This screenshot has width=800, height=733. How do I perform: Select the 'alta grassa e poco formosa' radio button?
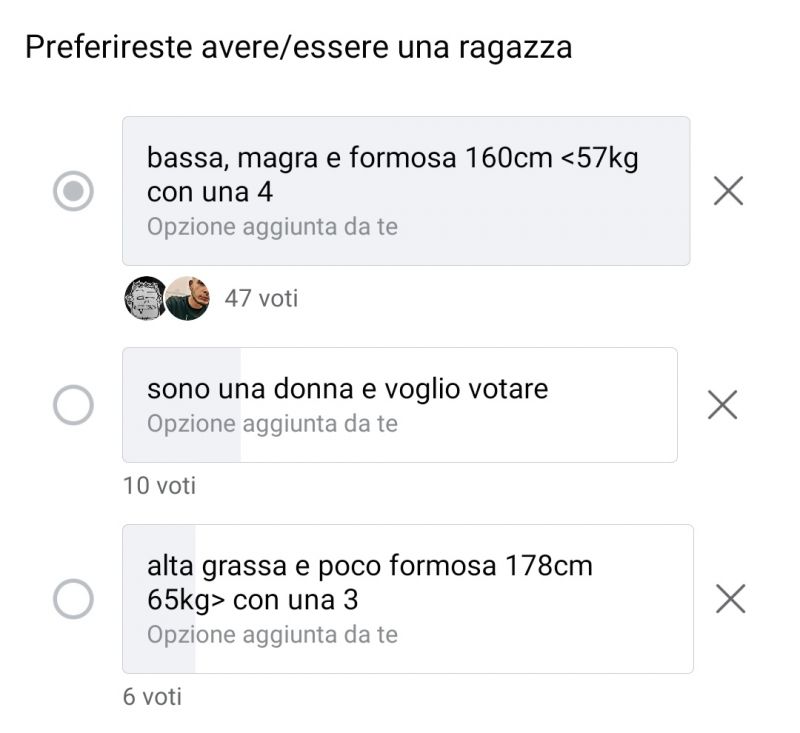coord(73,599)
